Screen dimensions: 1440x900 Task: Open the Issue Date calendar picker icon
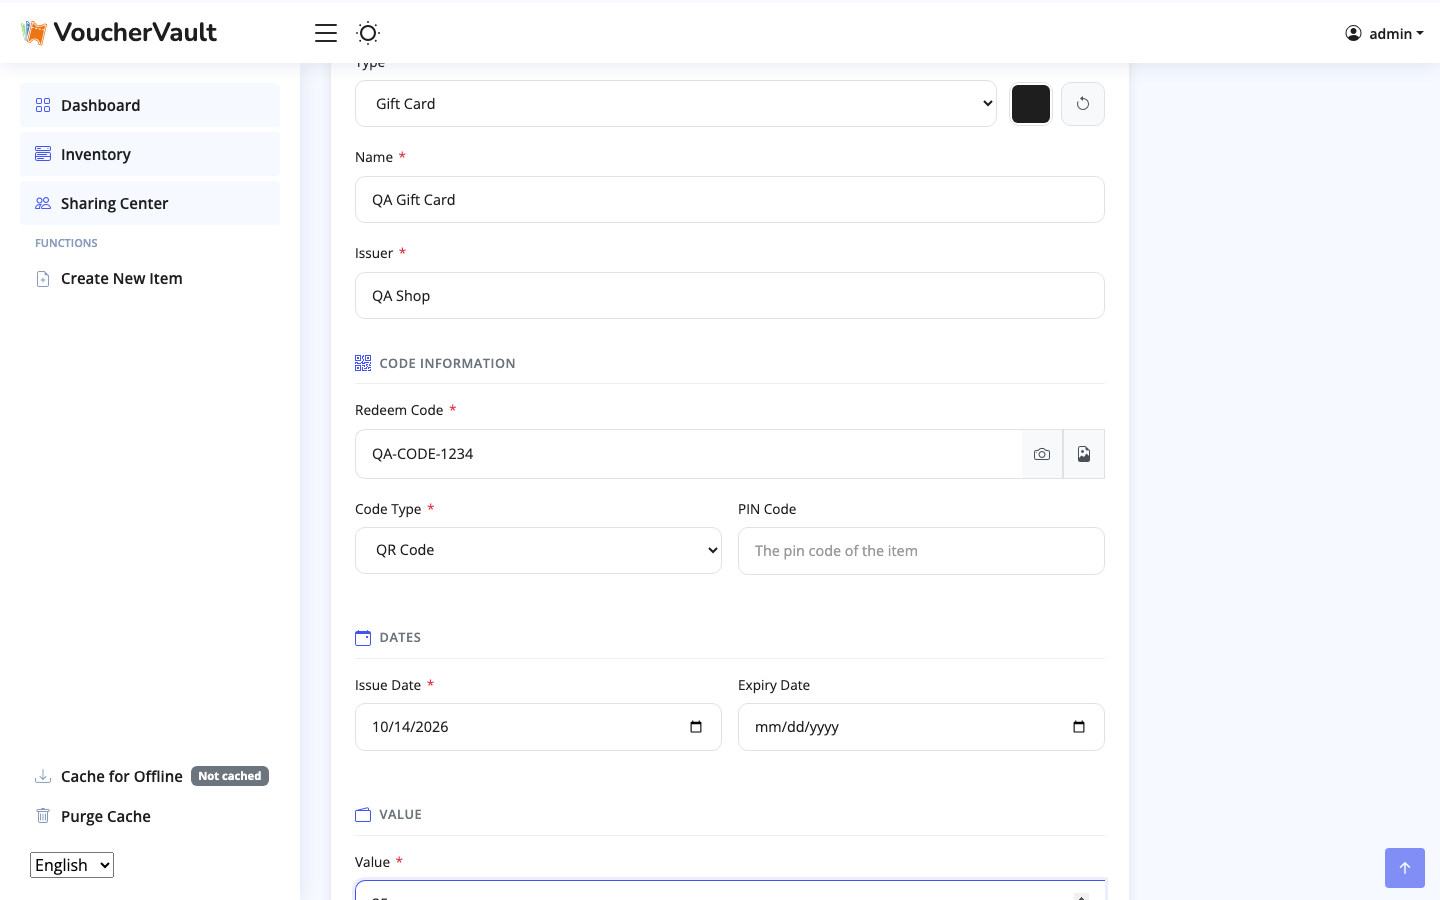pyautogui.click(x=696, y=727)
